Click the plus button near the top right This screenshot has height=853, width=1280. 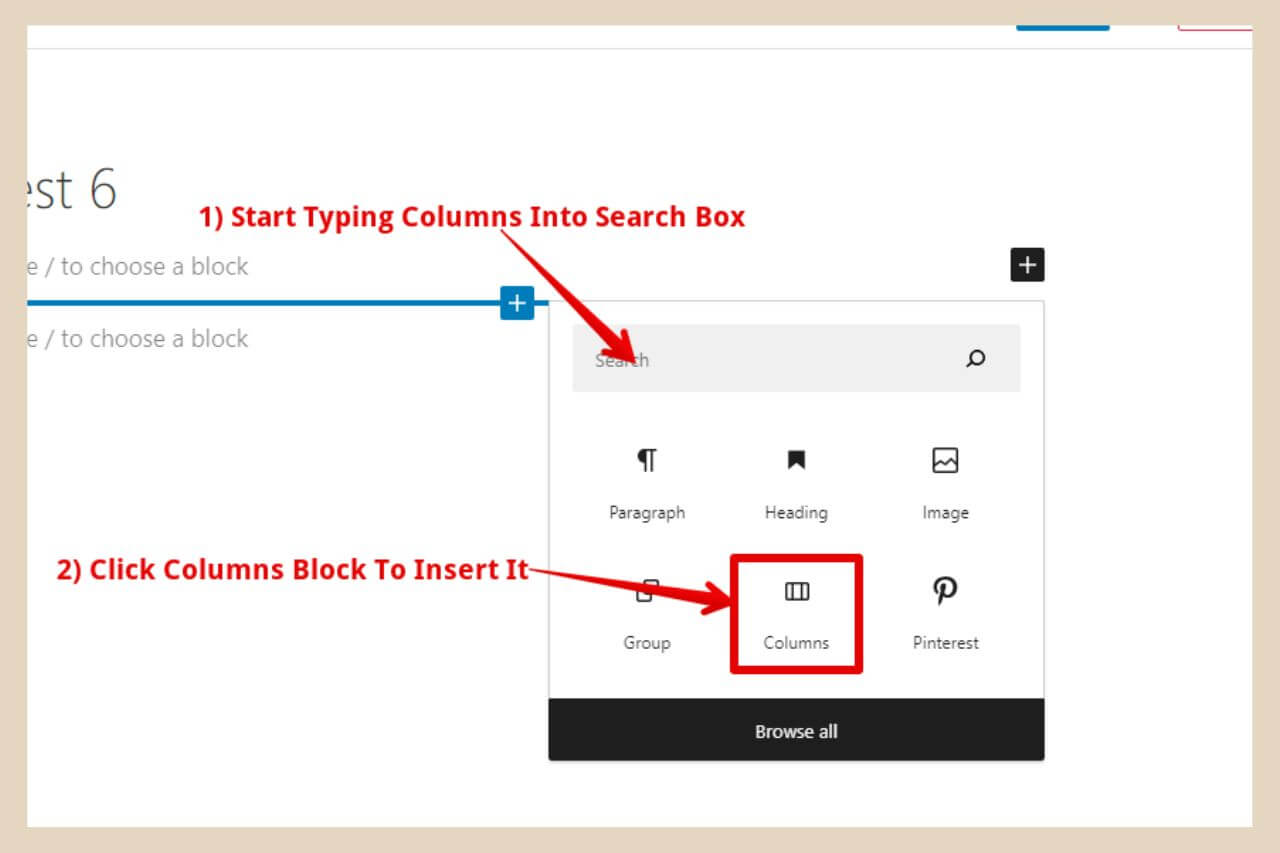coord(1027,264)
